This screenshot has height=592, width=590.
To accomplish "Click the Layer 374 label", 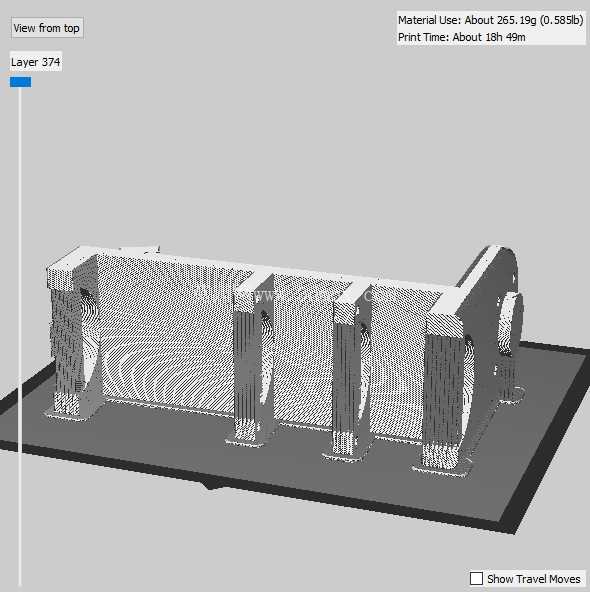I will 35,62.
